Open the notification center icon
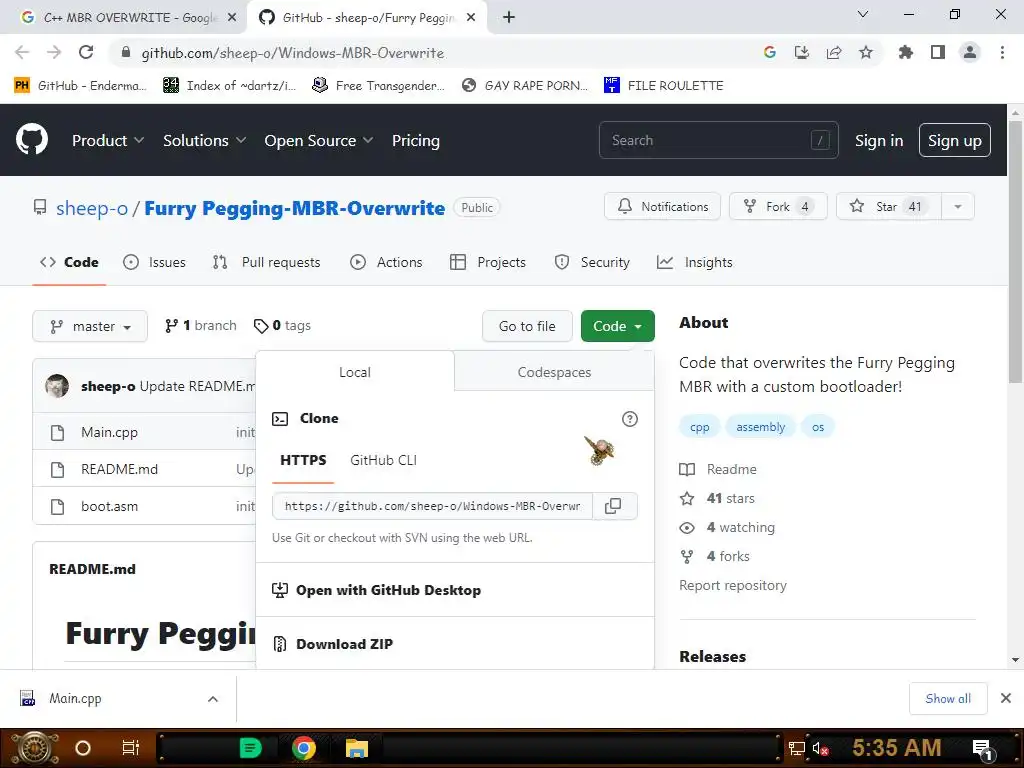This screenshot has height=768, width=1024. tap(984, 749)
